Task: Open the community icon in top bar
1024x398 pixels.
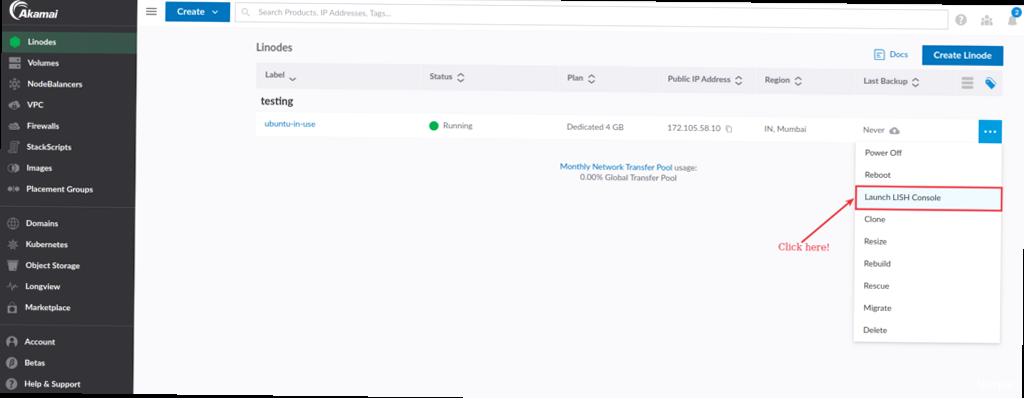Action: [x=987, y=20]
